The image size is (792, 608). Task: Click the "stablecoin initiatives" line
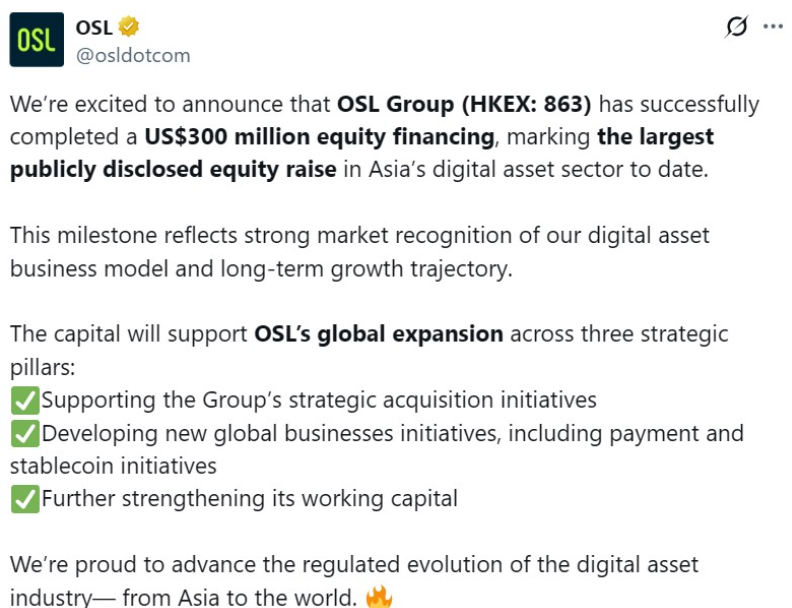coord(113,466)
